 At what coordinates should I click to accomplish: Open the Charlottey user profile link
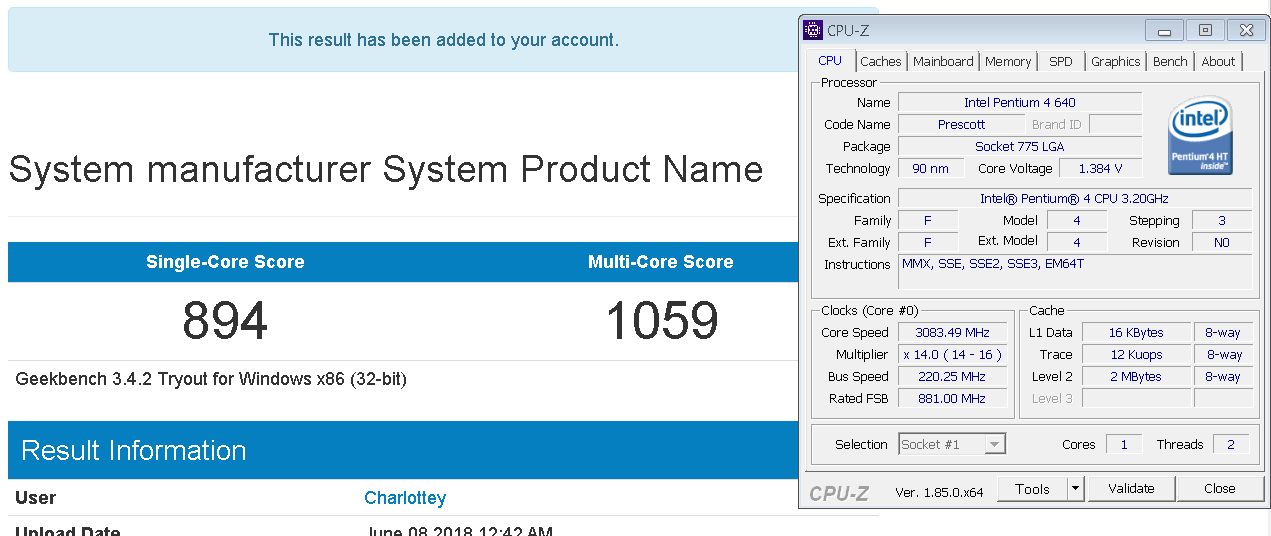tap(405, 498)
